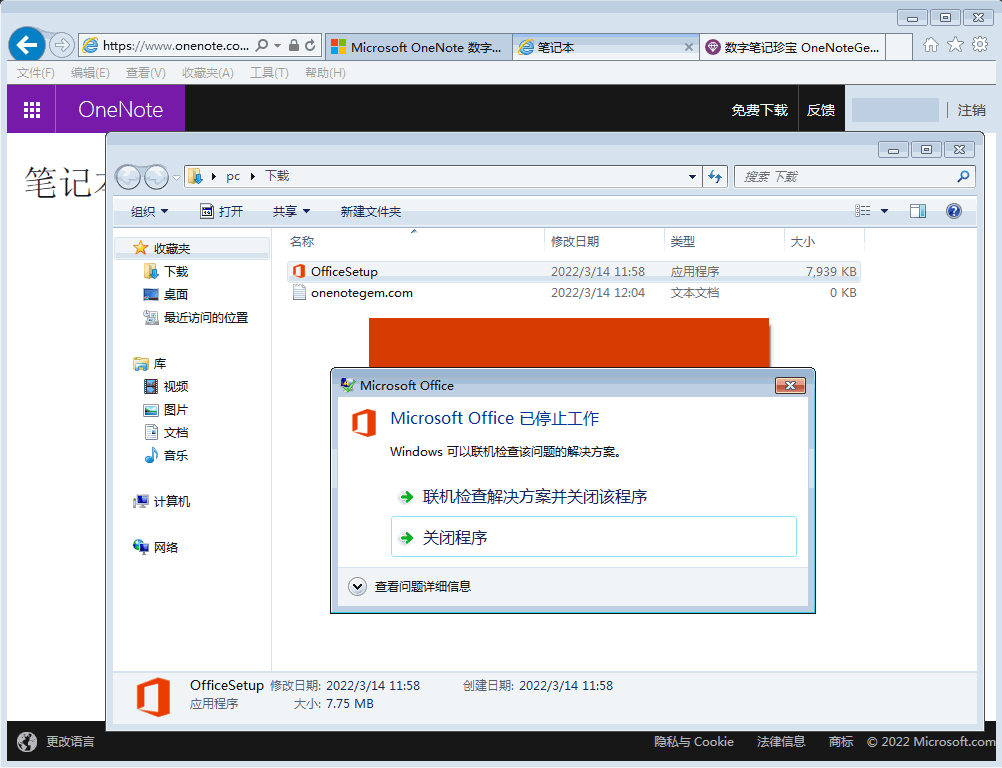Screen dimensions: 1002x768
Task: Choose 联机检查解决方案并关闭该程序 option
Action: (x=593, y=496)
